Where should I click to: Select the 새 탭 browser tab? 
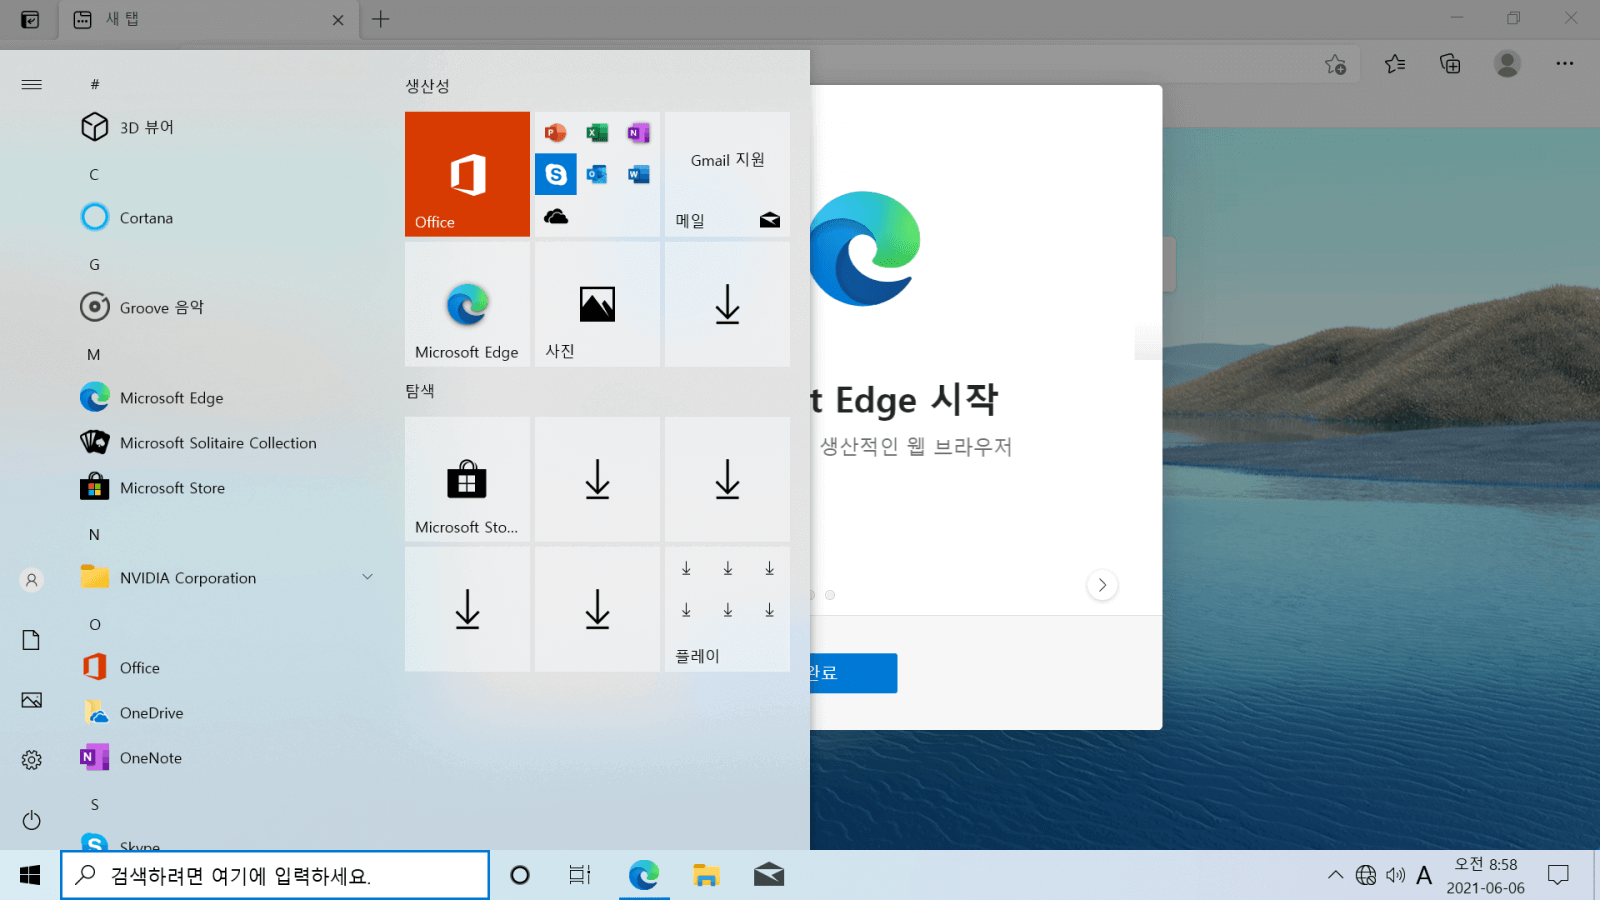pyautogui.click(x=208, y=19)
